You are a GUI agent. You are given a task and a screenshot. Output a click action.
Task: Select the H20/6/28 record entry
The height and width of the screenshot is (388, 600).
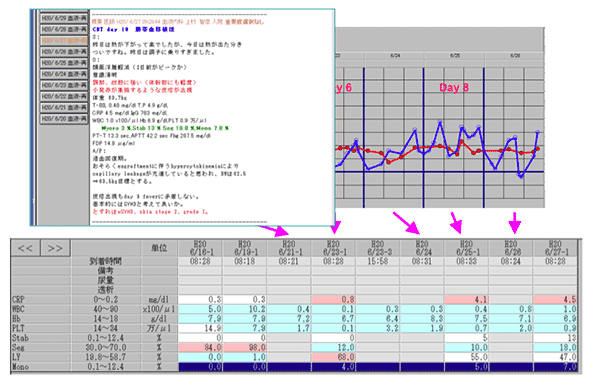coord(64,29)
